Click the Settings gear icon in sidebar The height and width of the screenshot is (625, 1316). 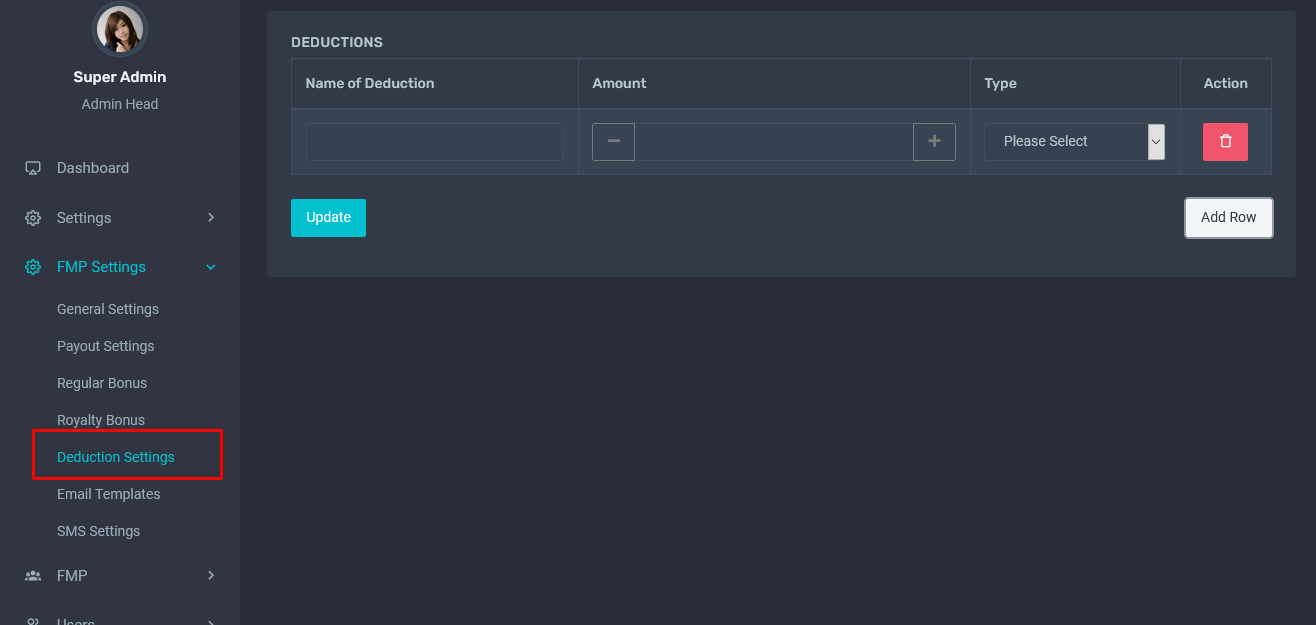tap(33, 218)
